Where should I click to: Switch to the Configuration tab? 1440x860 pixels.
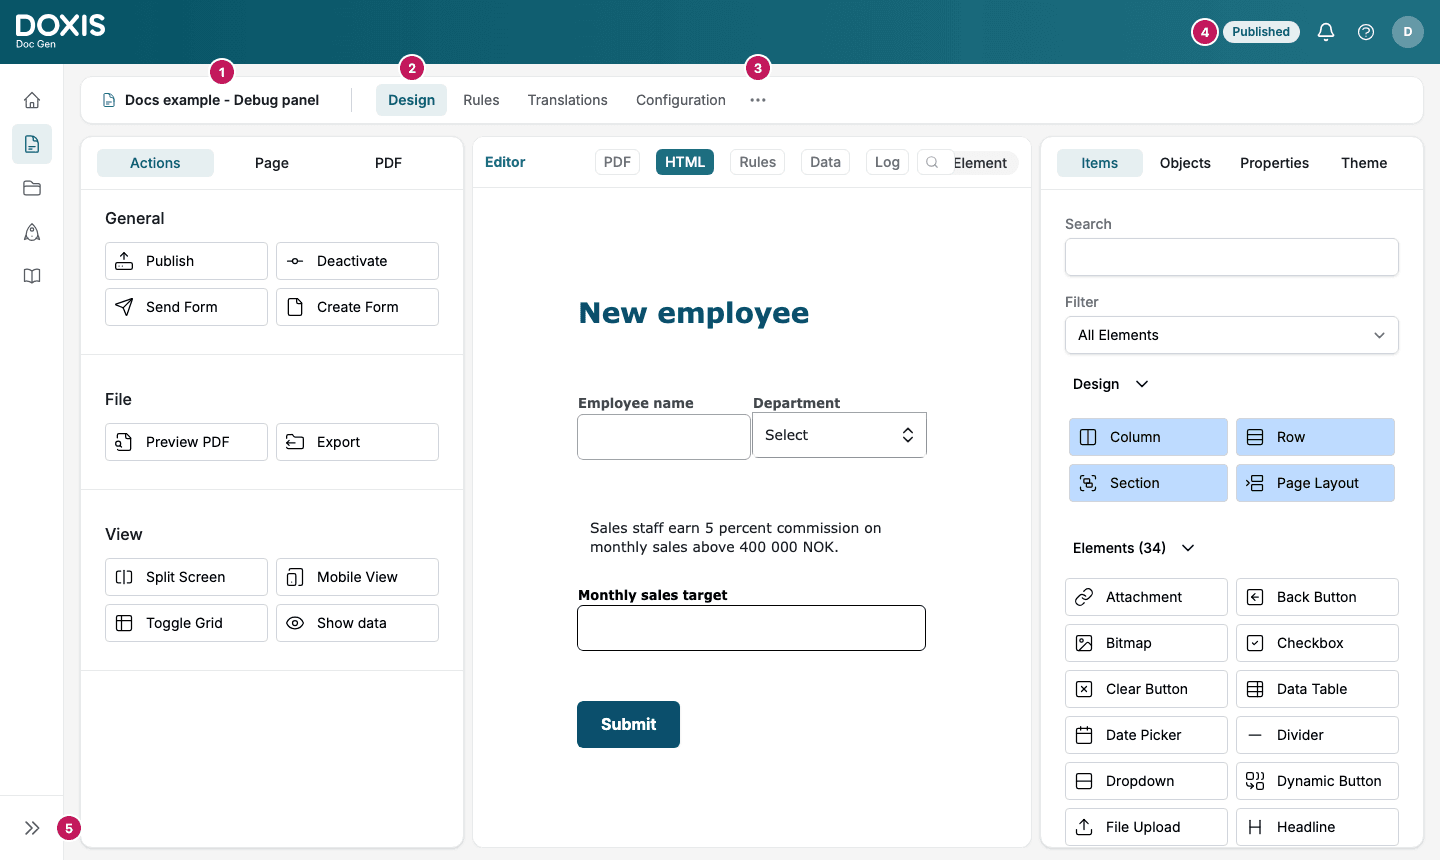point(681,100)
